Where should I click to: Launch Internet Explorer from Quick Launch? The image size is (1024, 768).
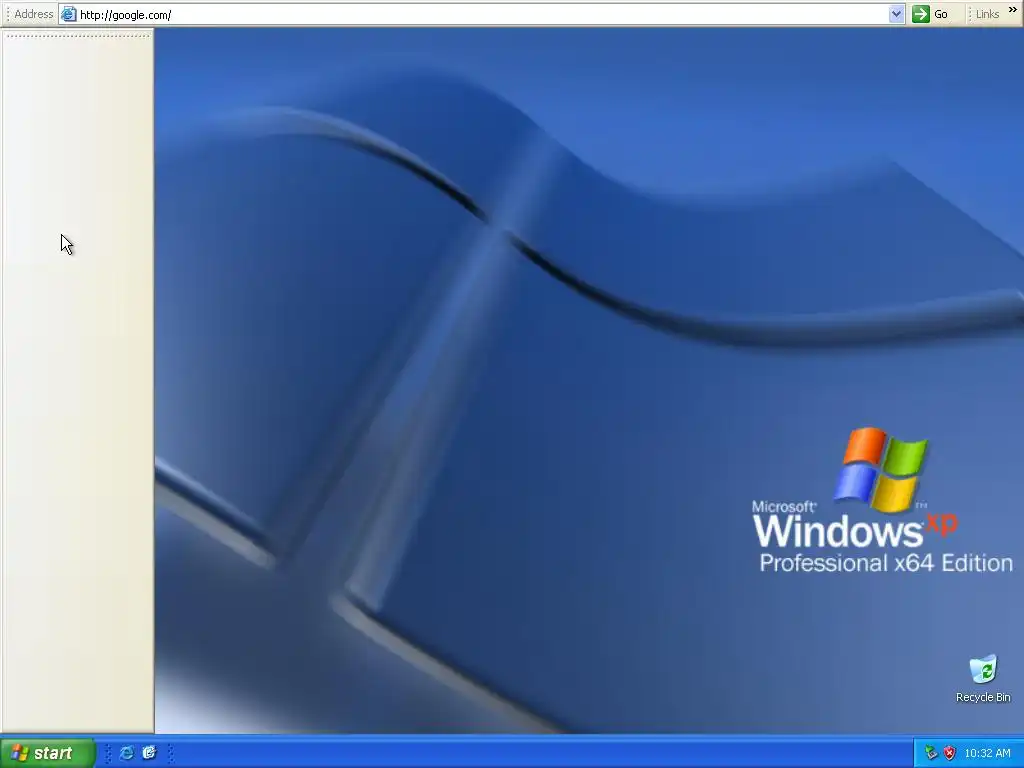[127, 753]
